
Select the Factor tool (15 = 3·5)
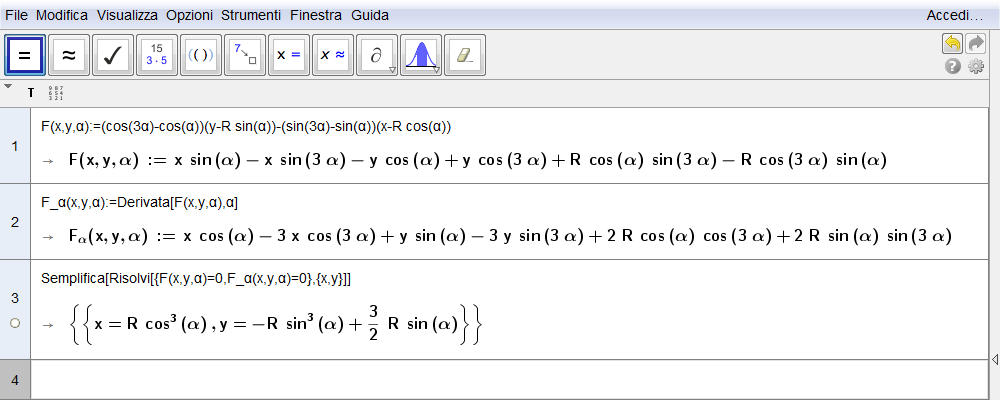coord(157,56)
